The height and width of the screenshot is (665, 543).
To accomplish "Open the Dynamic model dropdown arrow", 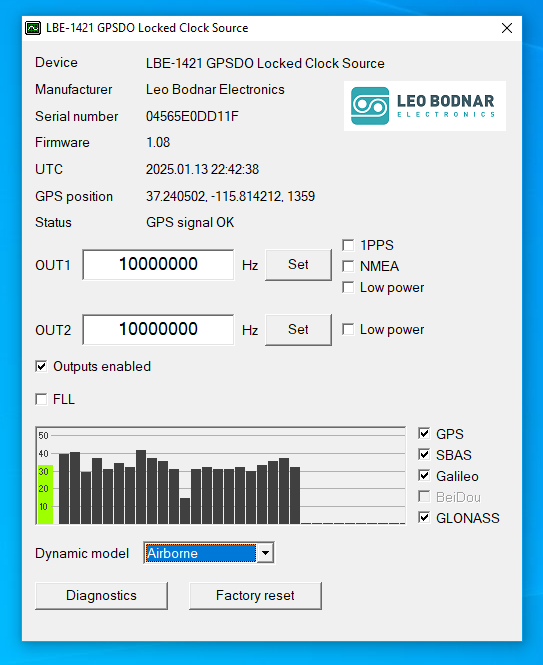I will 266,553.
